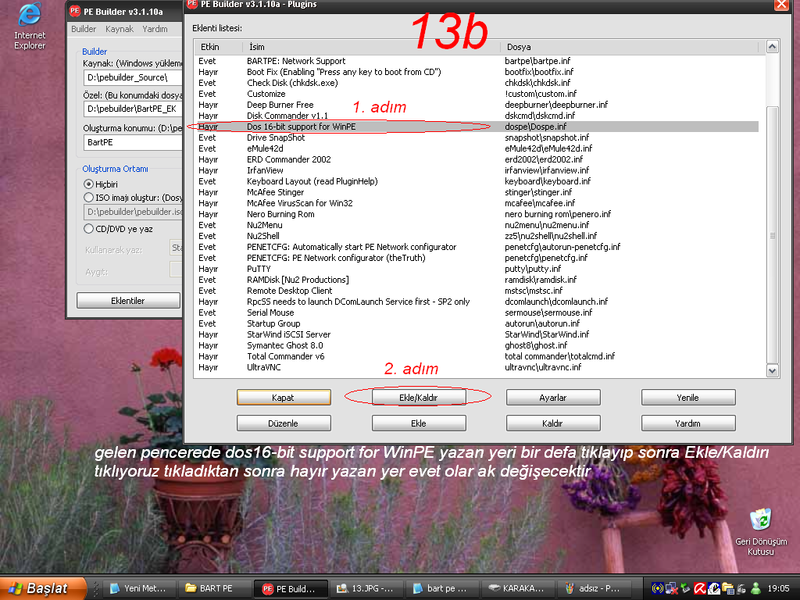The image size is (800, 600).
Task: Open the Başlat start menu
Action: pos(43,588)
